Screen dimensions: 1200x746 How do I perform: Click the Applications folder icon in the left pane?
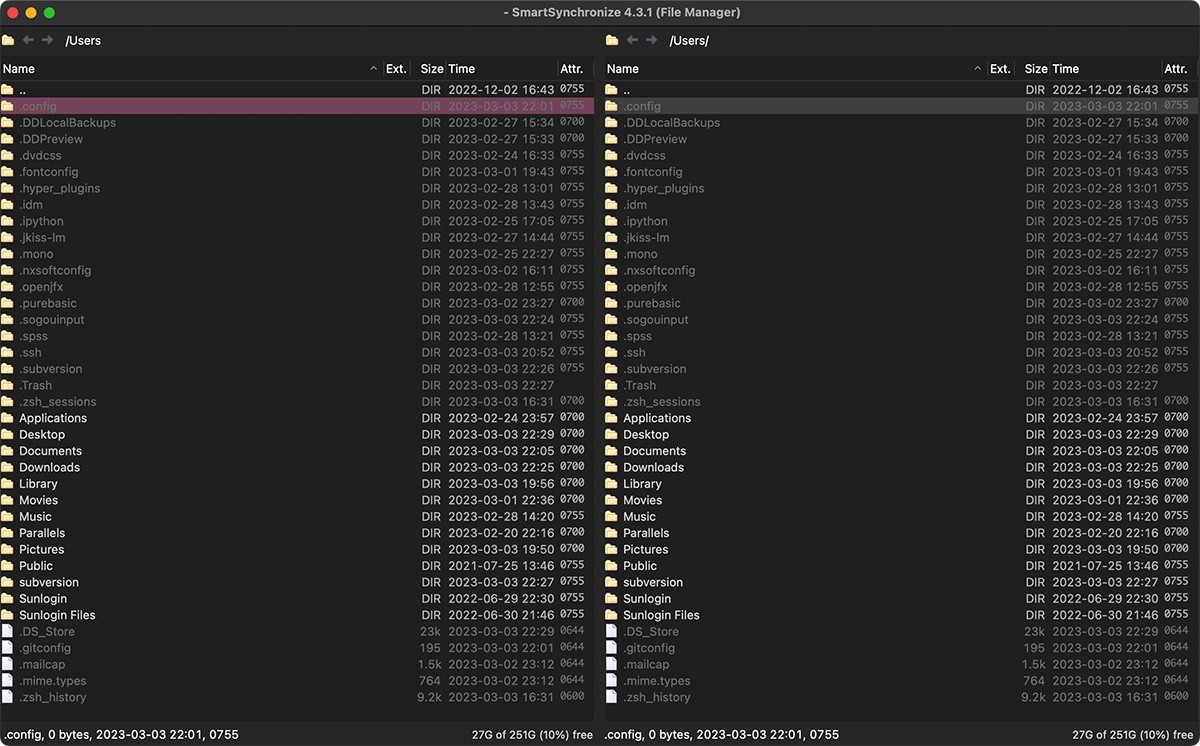coord(8,418)
